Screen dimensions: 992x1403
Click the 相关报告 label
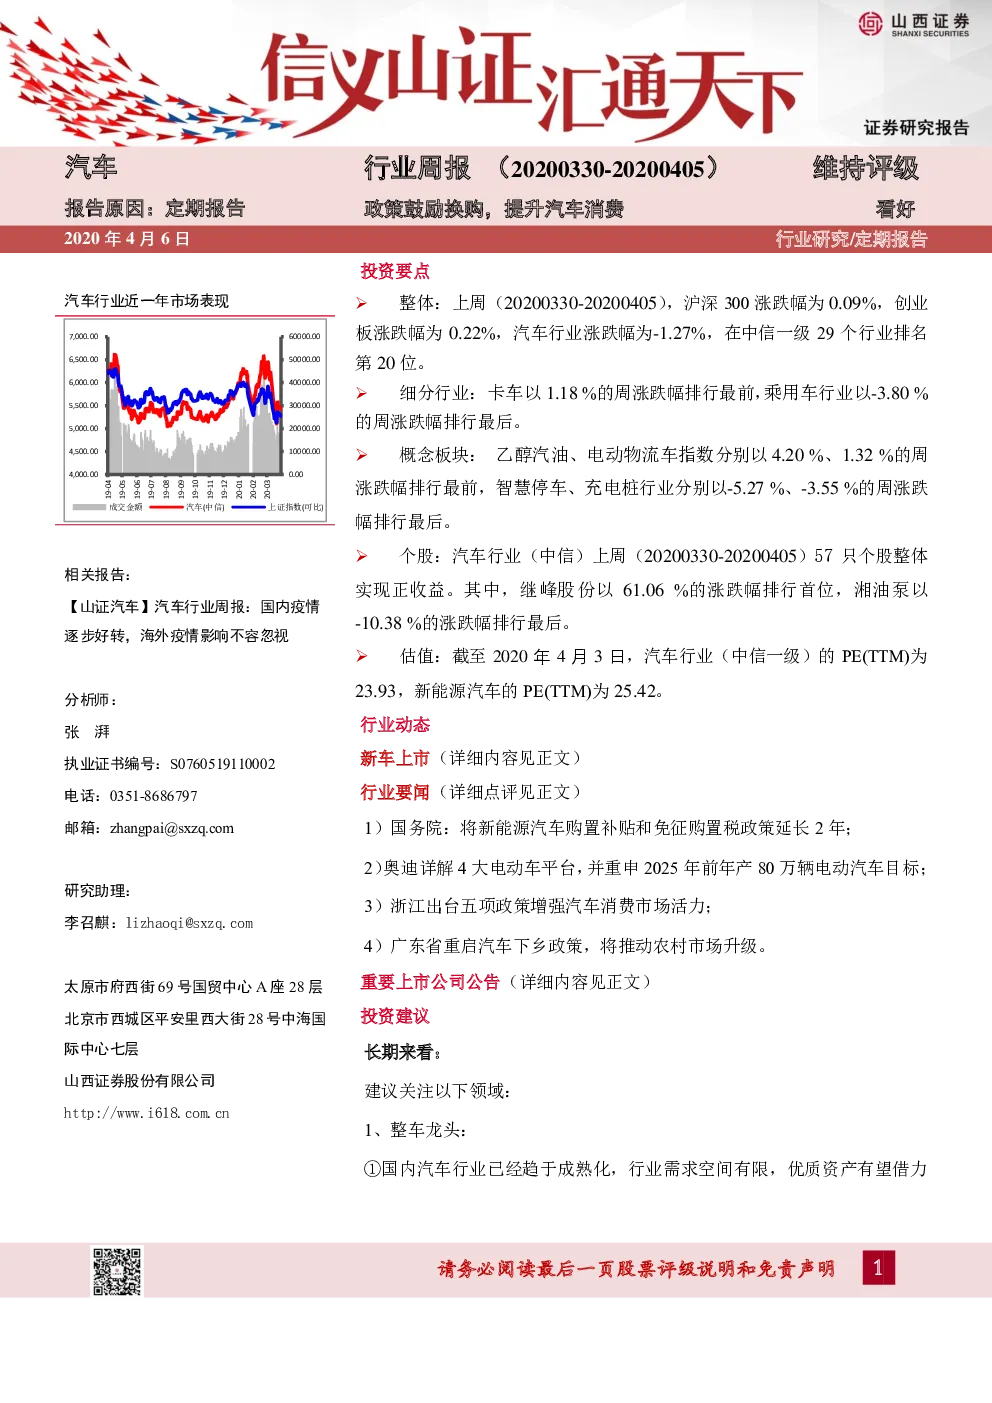point(98,574)
